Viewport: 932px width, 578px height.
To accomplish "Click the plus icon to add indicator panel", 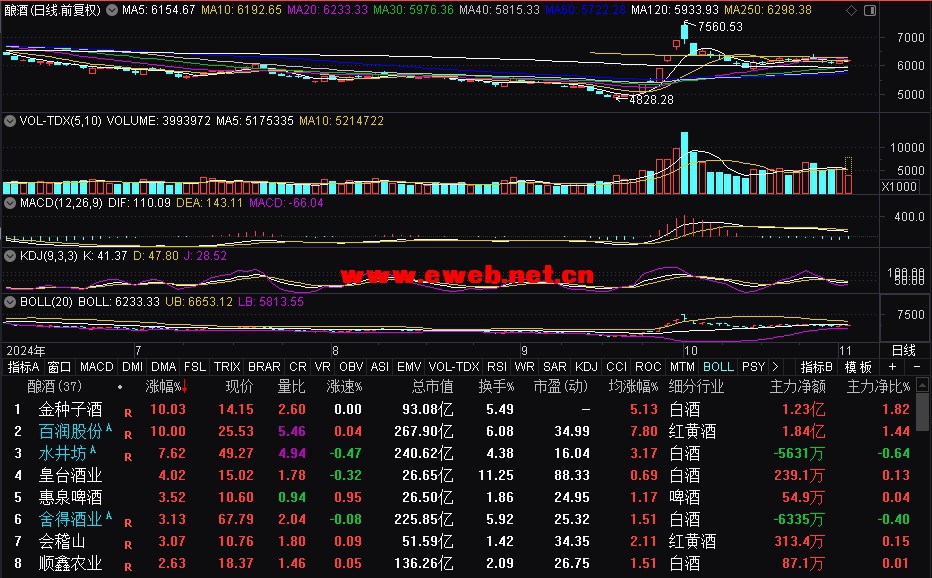I will 892,367.
